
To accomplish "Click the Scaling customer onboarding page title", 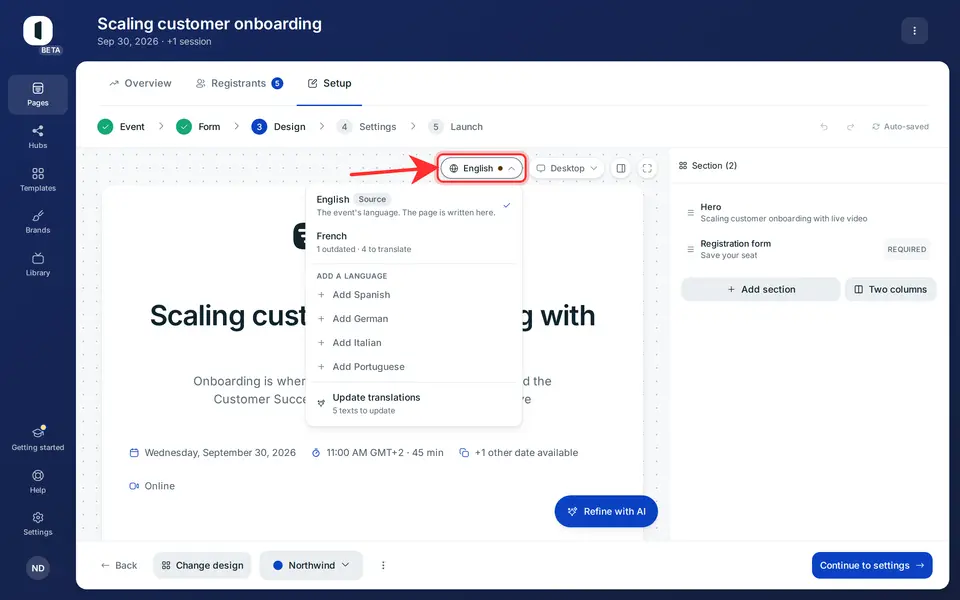I will tap(209, 24).
